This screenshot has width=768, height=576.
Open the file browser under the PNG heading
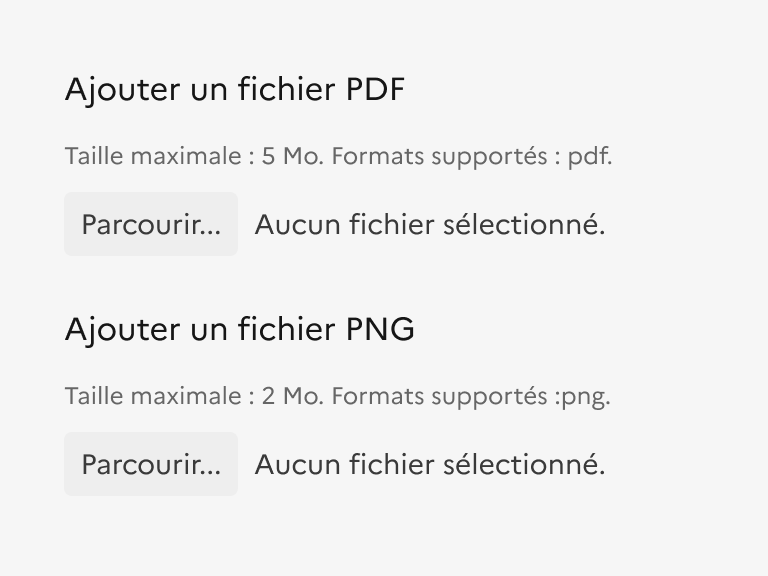[x=151, y=465]
